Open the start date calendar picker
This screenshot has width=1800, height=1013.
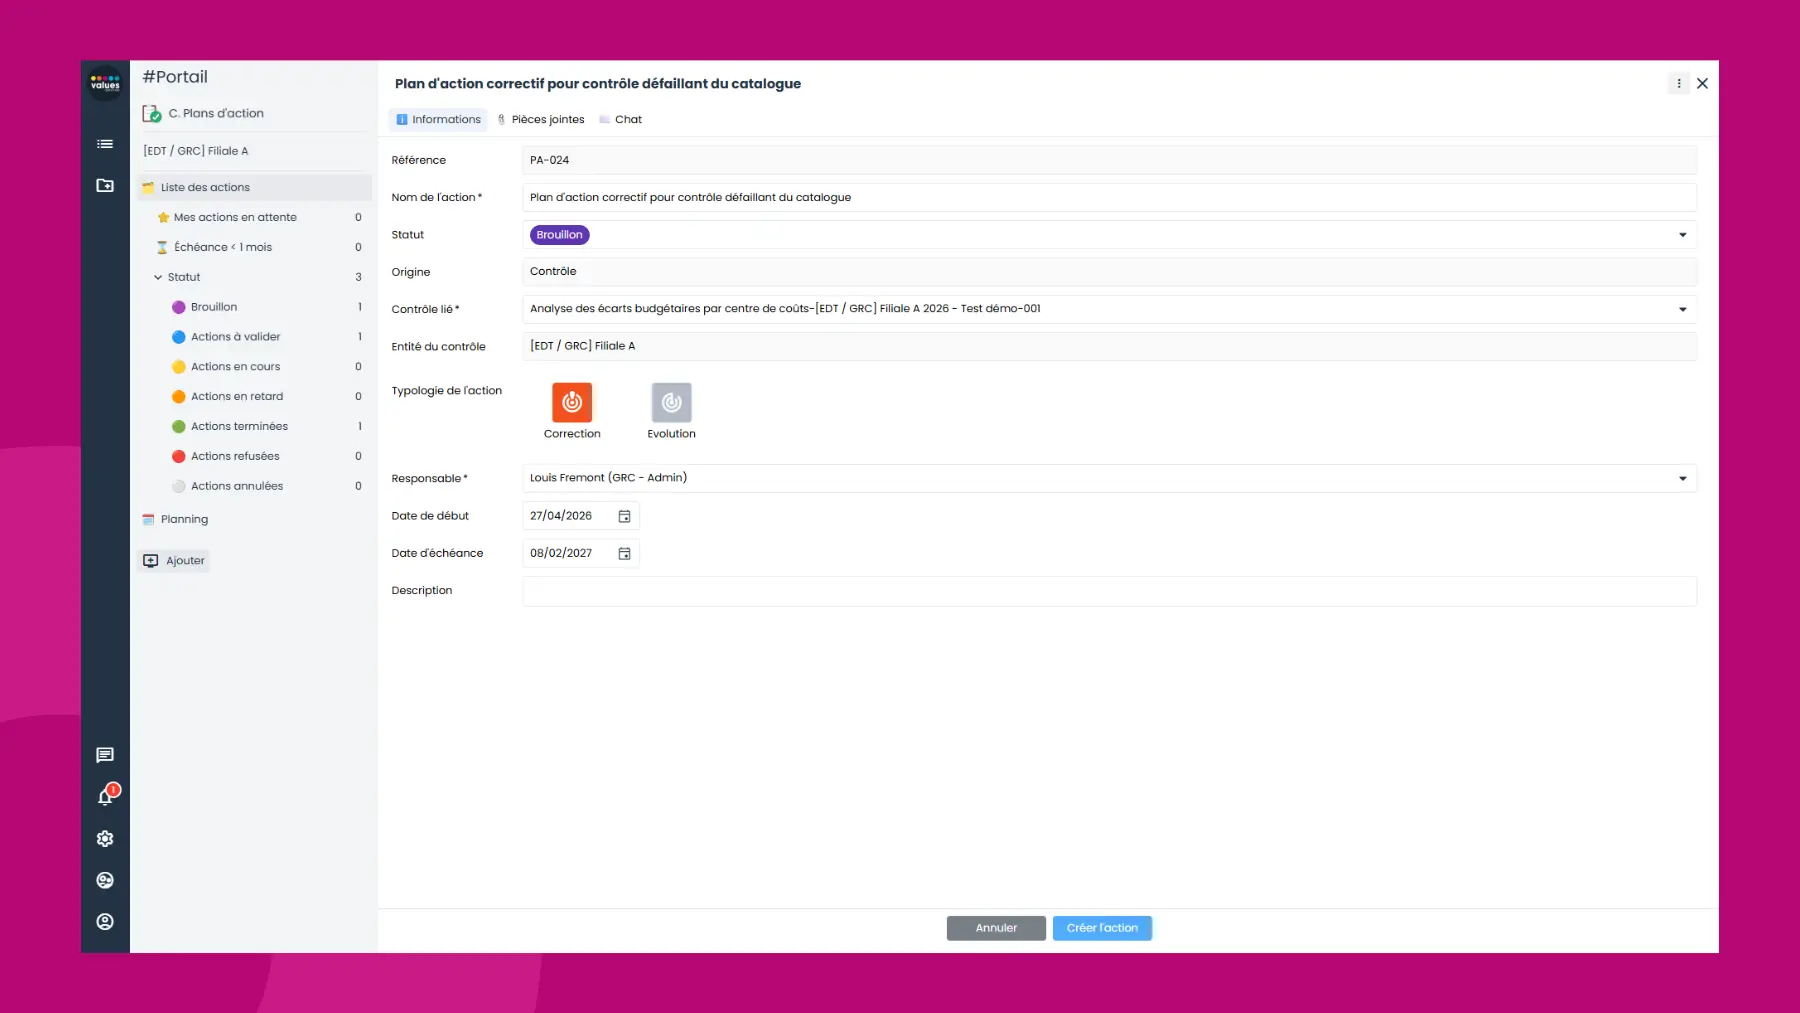(624, 515)
